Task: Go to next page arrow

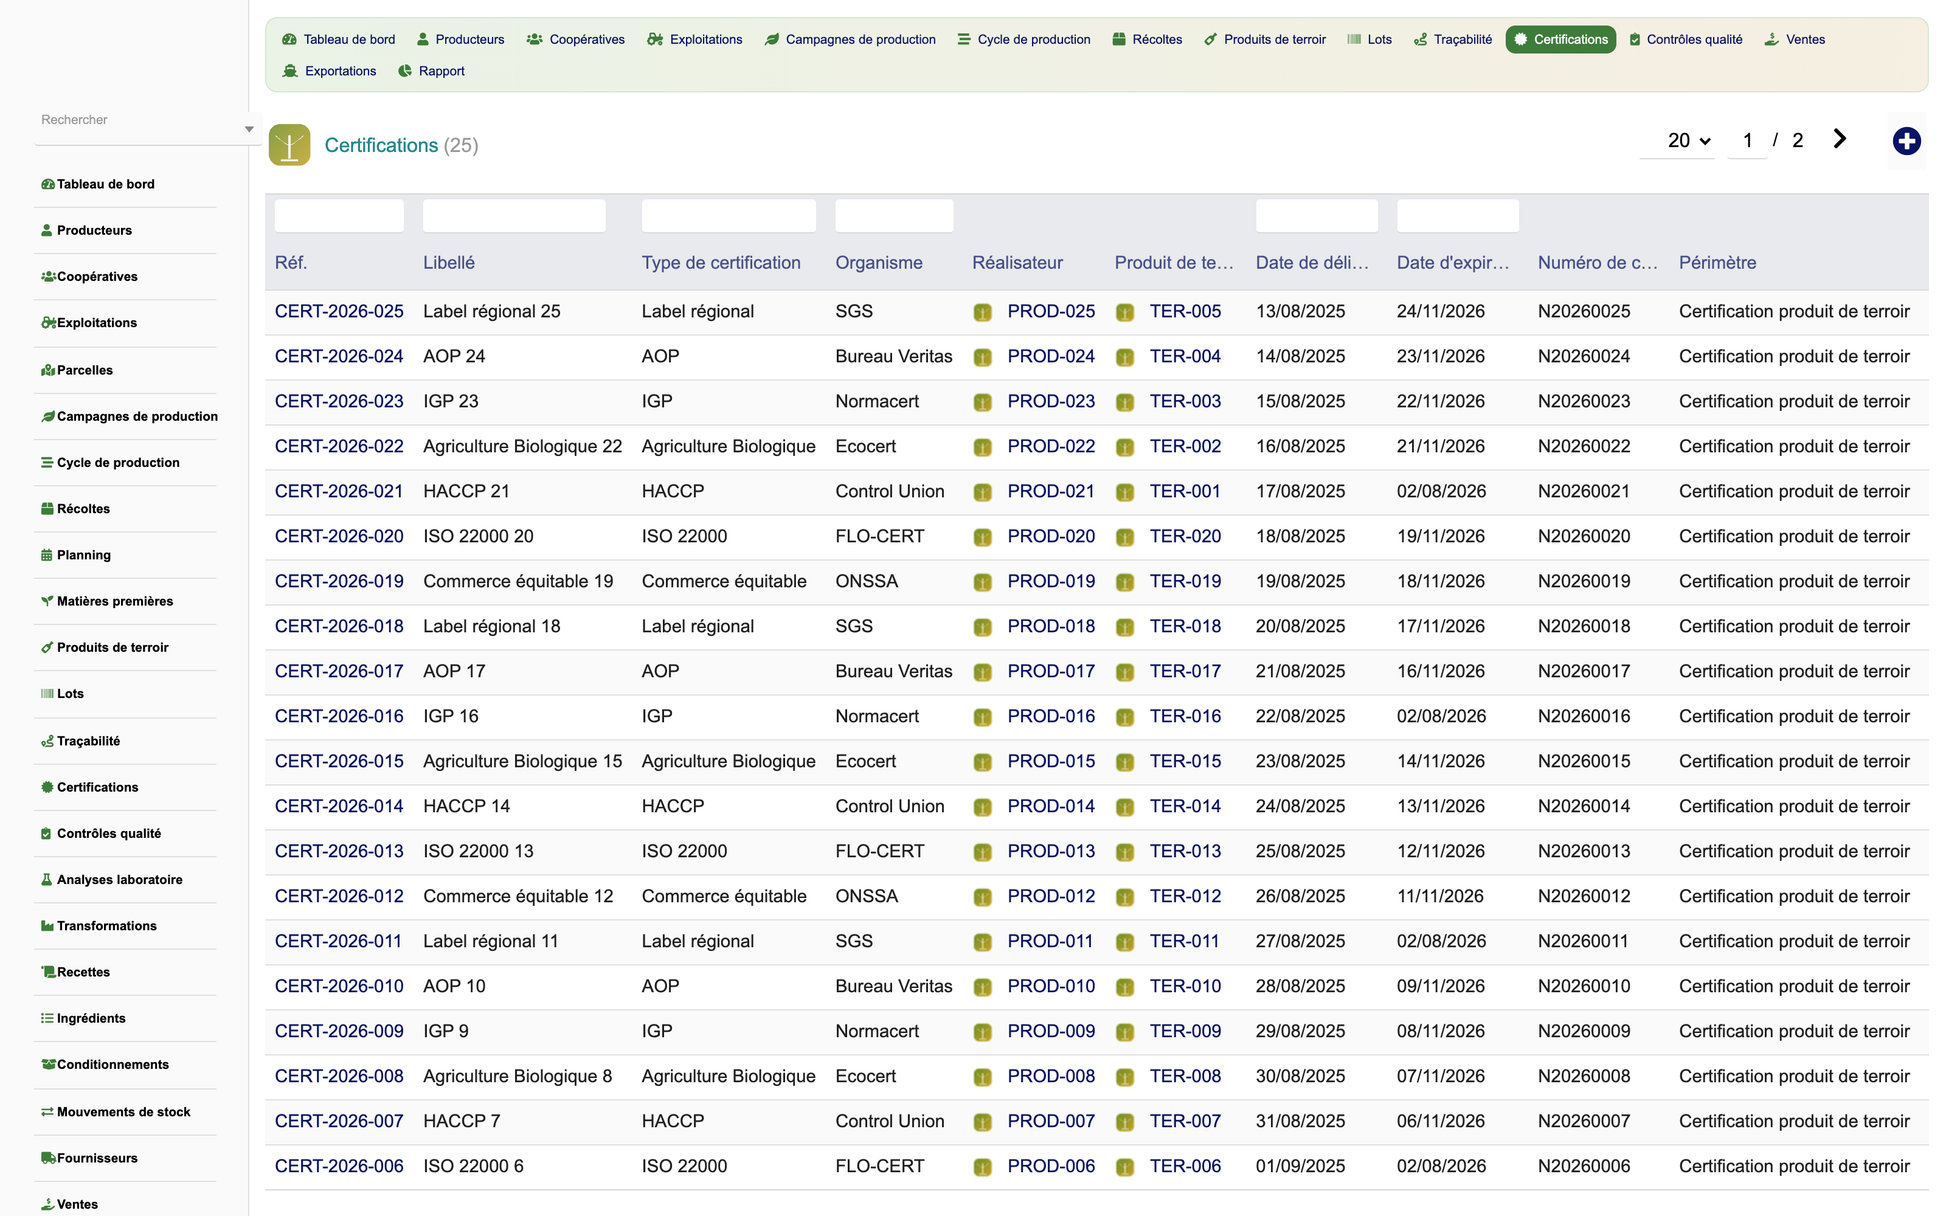Action: click(x=1839, y=139)
